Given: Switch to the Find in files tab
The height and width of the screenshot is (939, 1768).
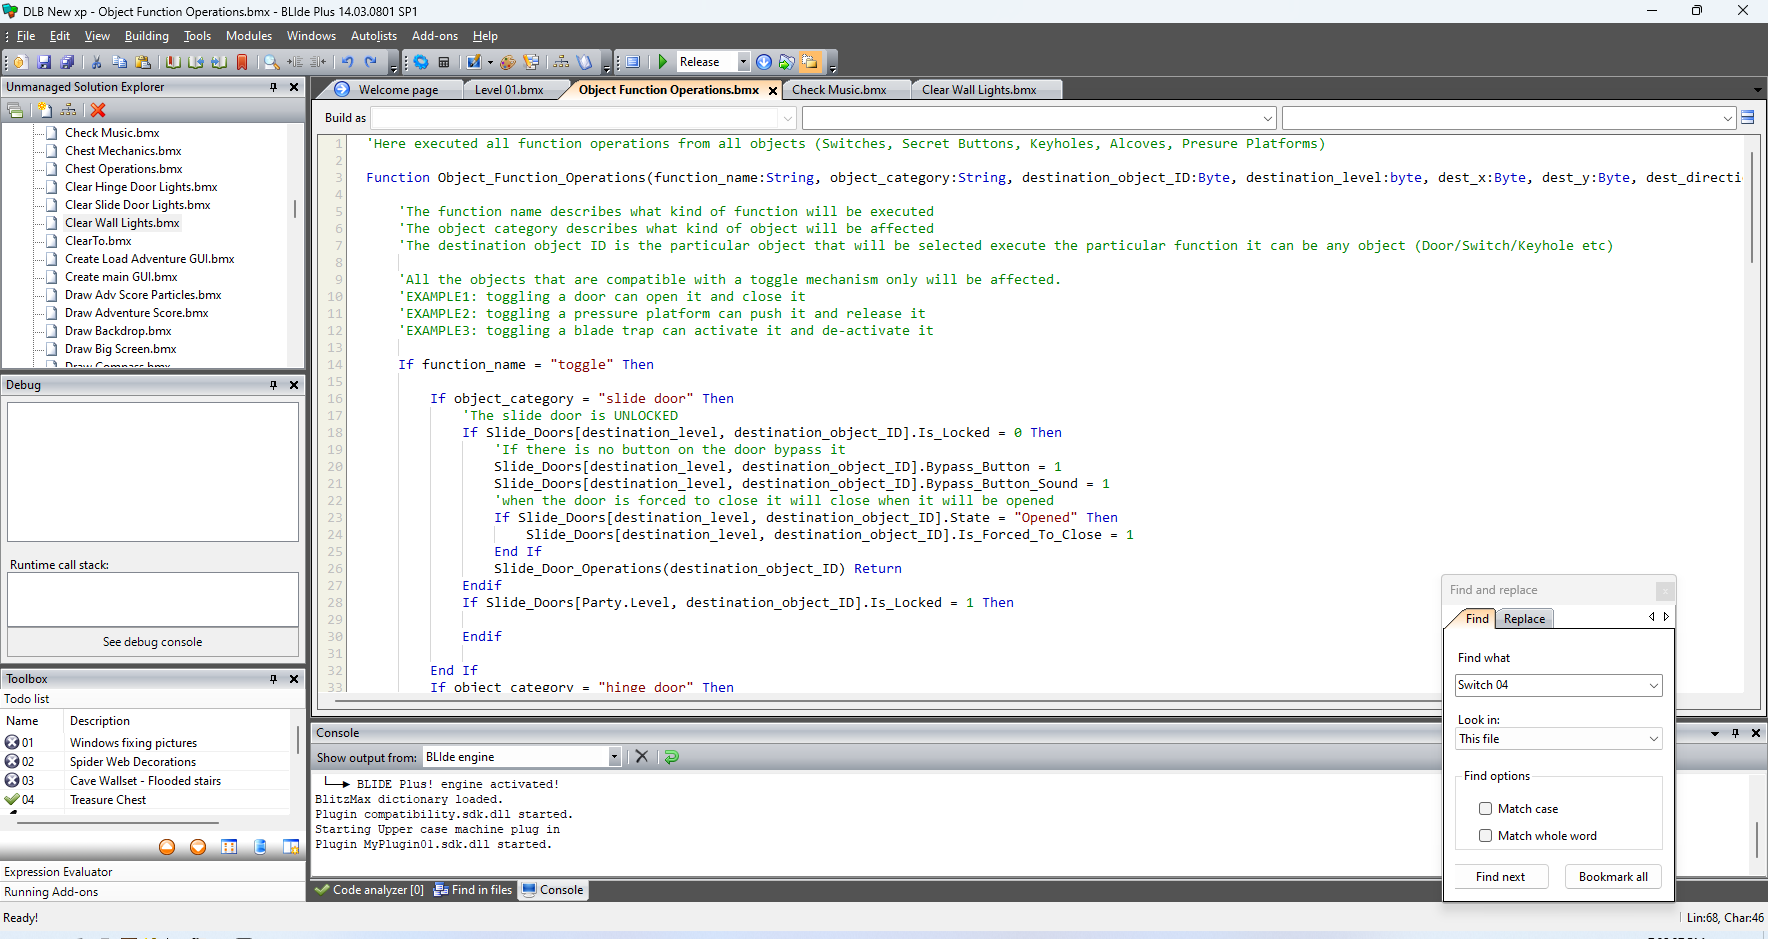Looking at the screenshot, I should (473, 890).
